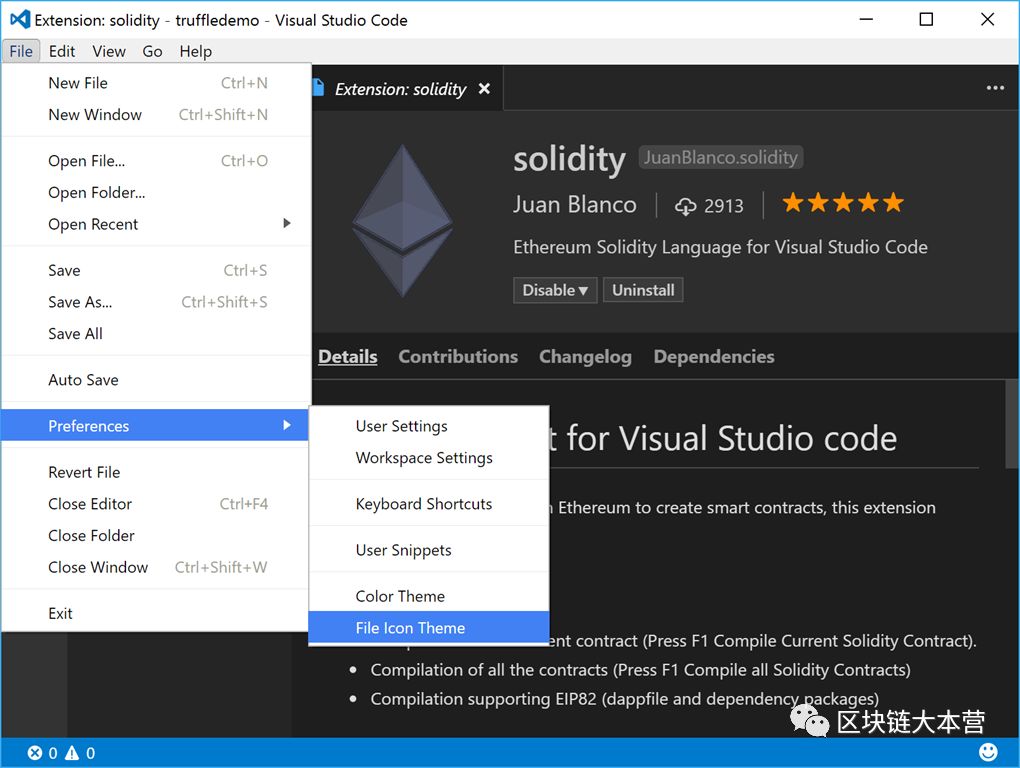Click the cloud download count icon
This screenshot has width=1020, height=768.
685,206
